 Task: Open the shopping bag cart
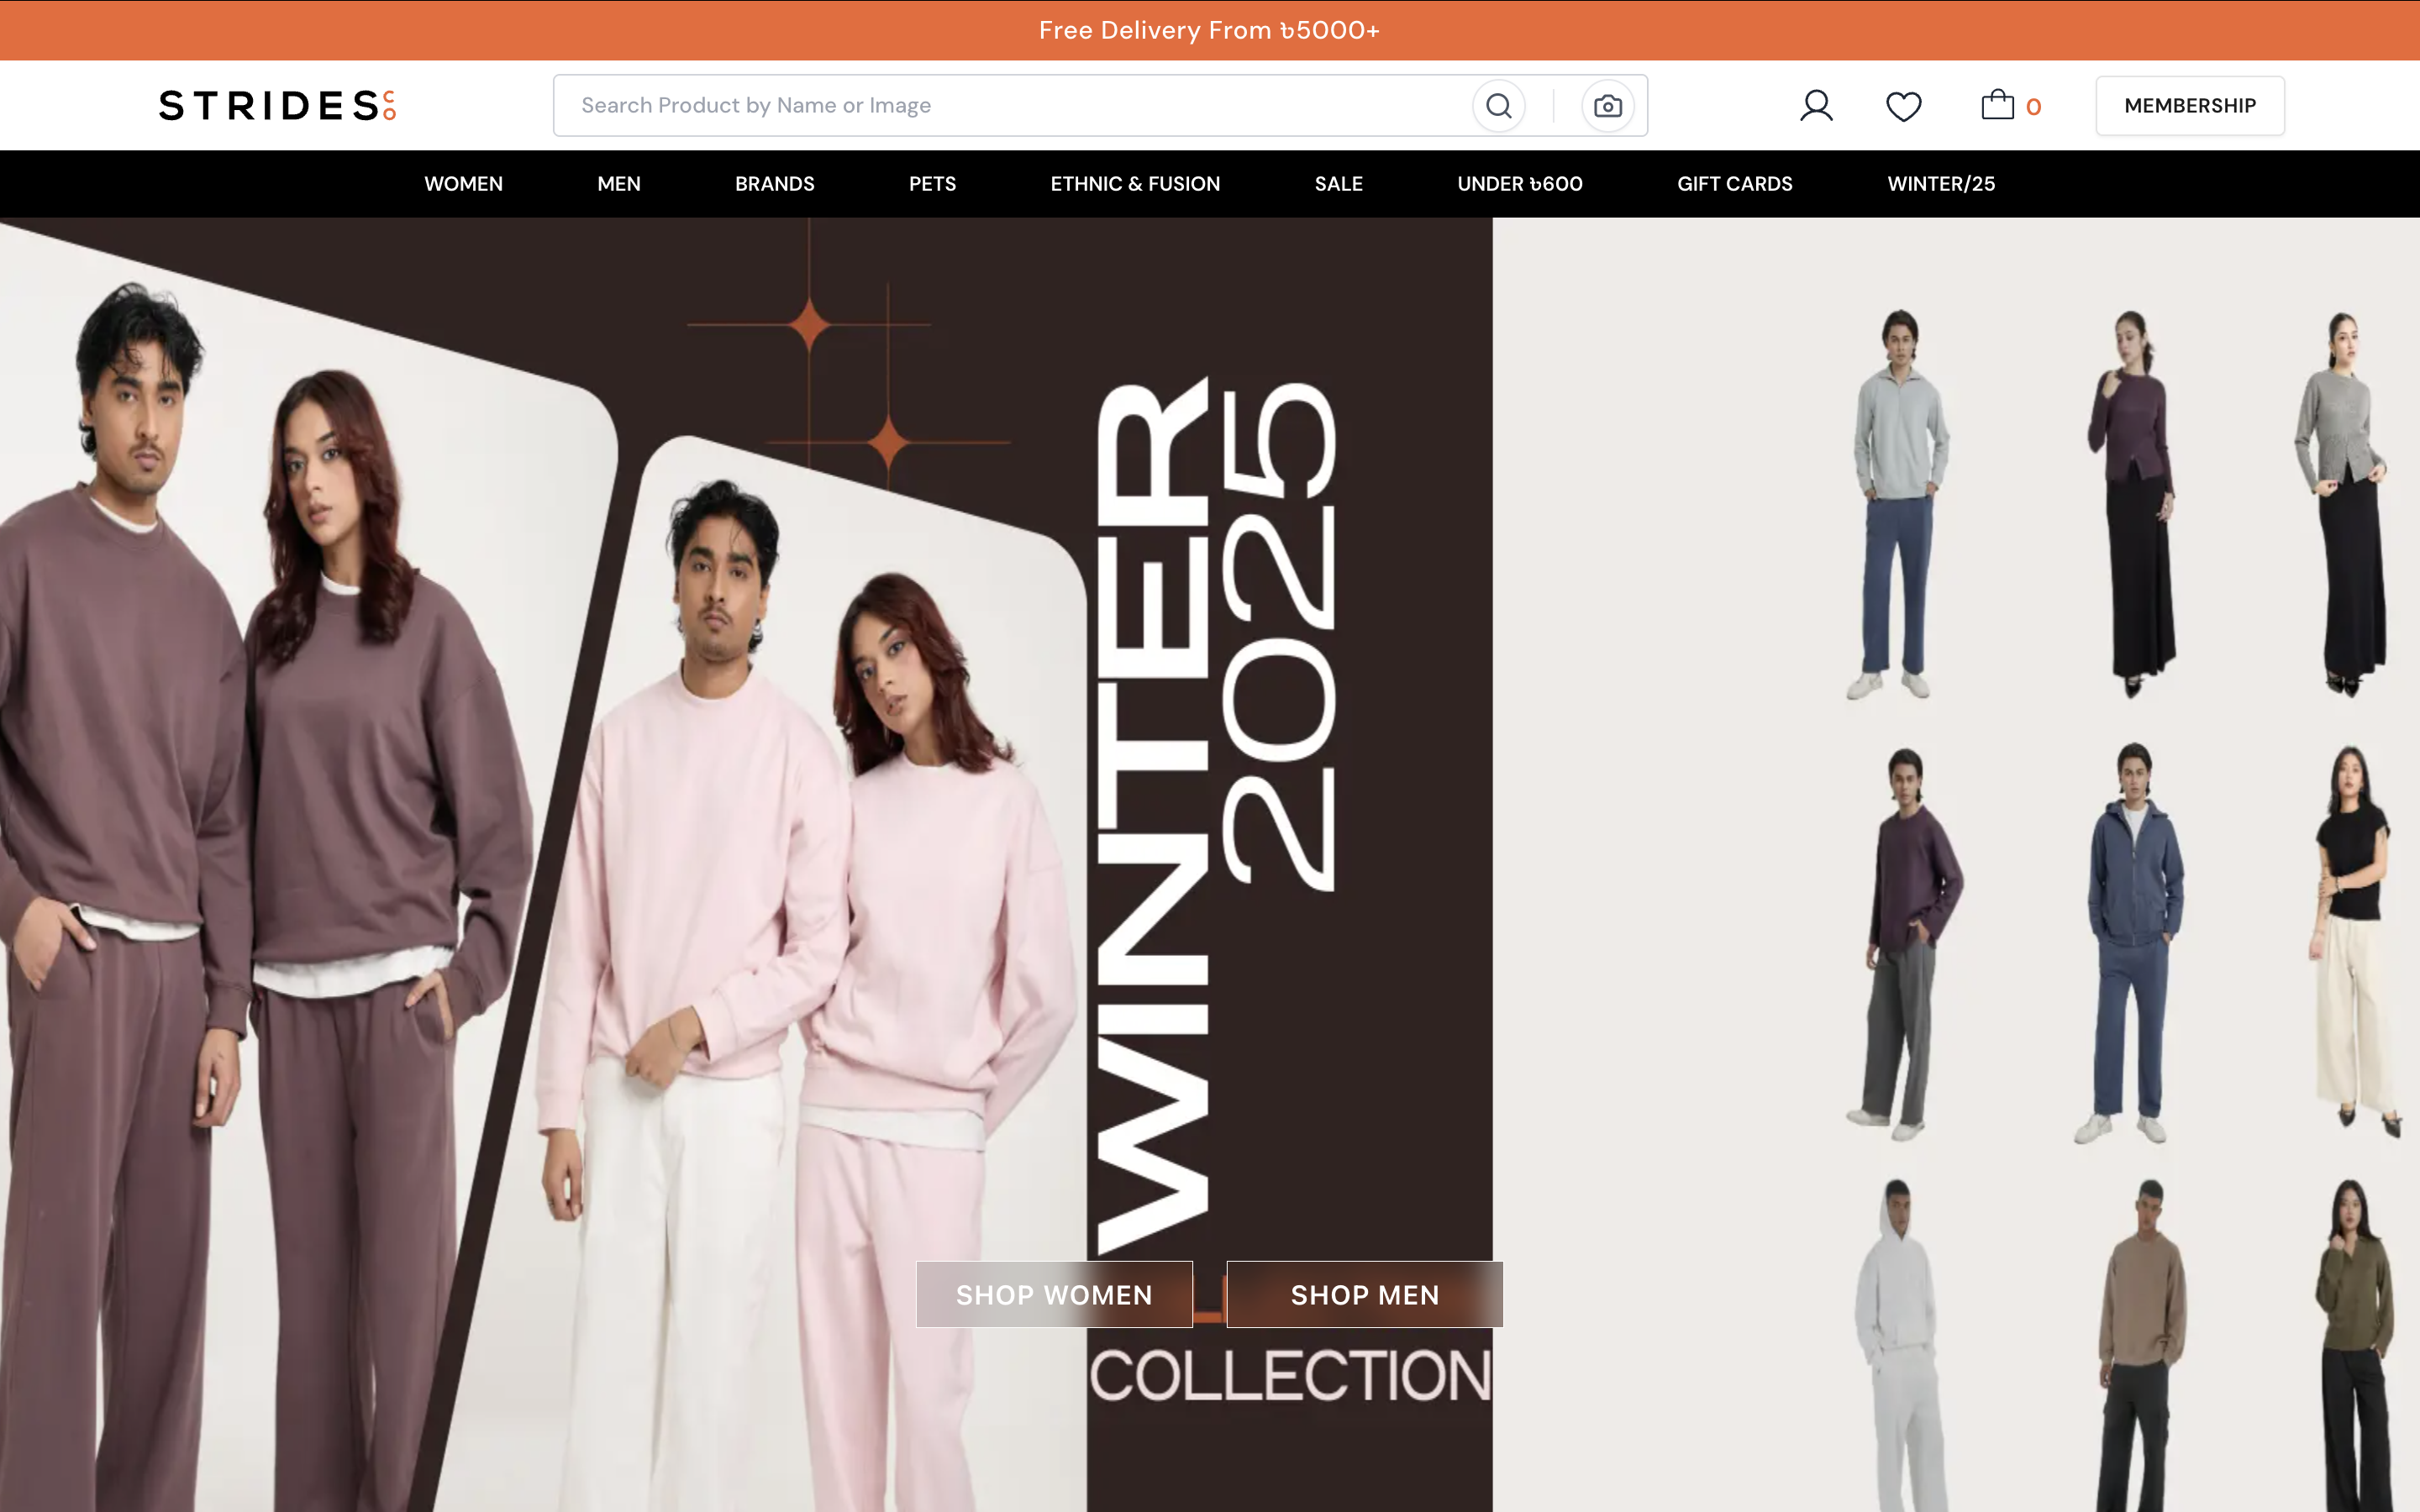click(x=1998, y=105)
